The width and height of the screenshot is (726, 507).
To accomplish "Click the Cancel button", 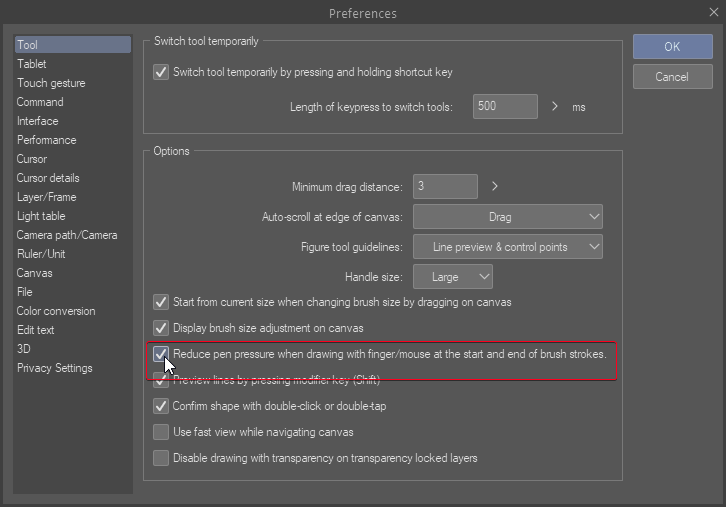I will pos(671,77).
